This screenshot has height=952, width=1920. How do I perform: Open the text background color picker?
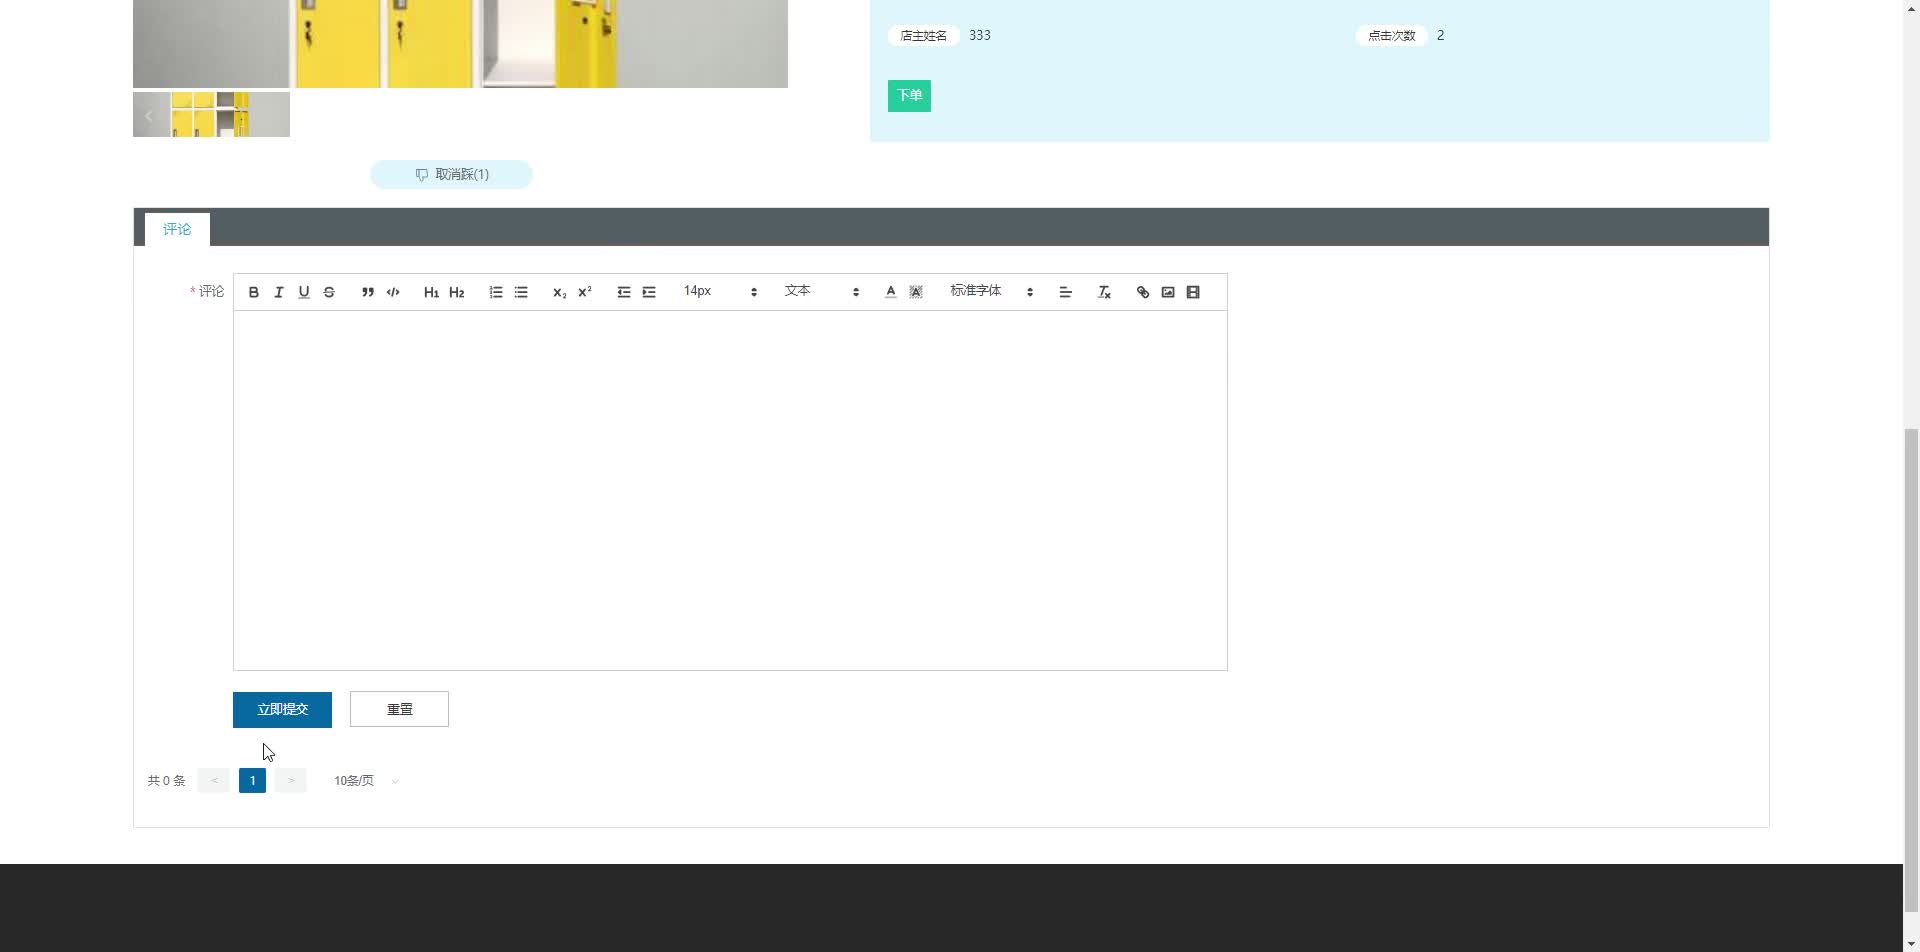[916, 292]
